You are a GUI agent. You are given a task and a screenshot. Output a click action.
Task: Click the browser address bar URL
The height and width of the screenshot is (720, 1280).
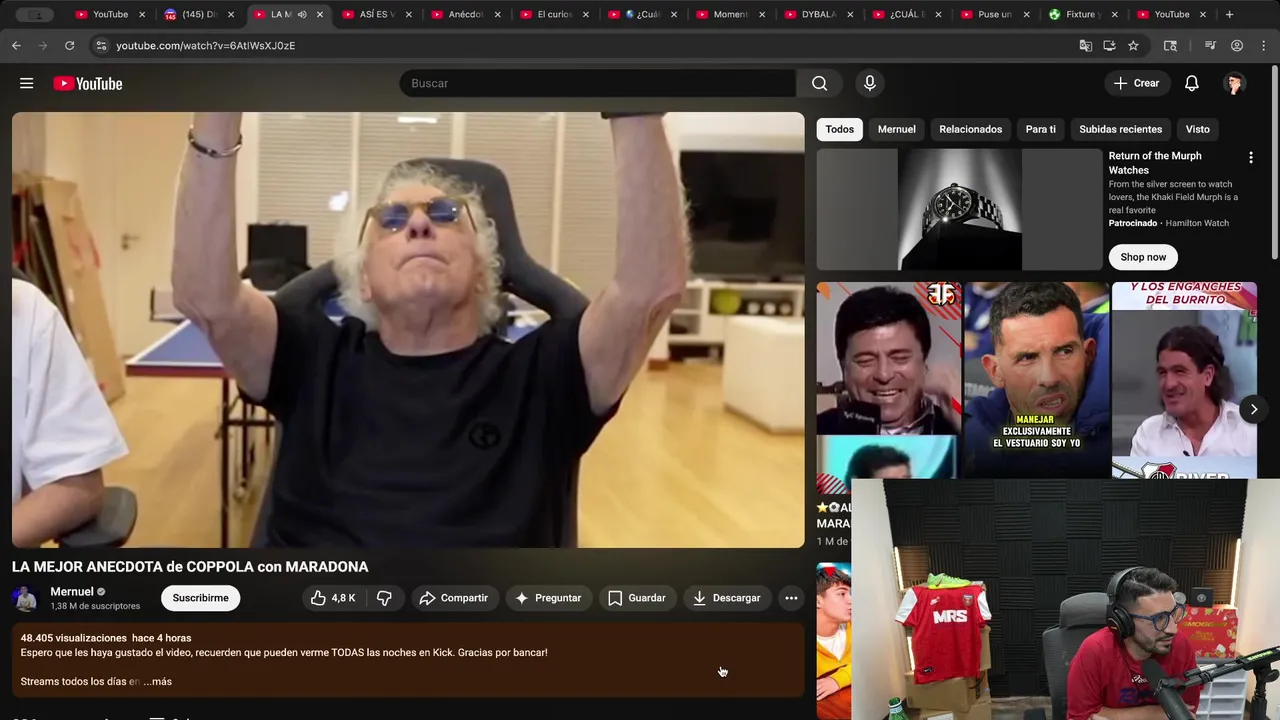[205, 45]
